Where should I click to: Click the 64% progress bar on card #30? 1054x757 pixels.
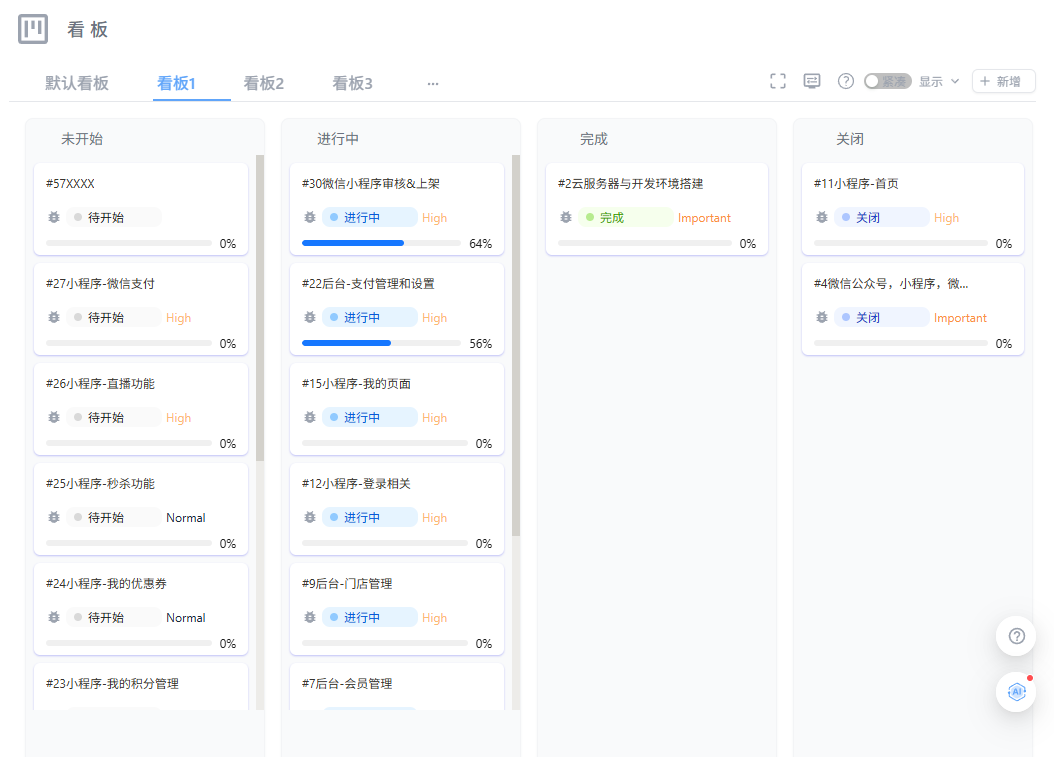[381, 243]
